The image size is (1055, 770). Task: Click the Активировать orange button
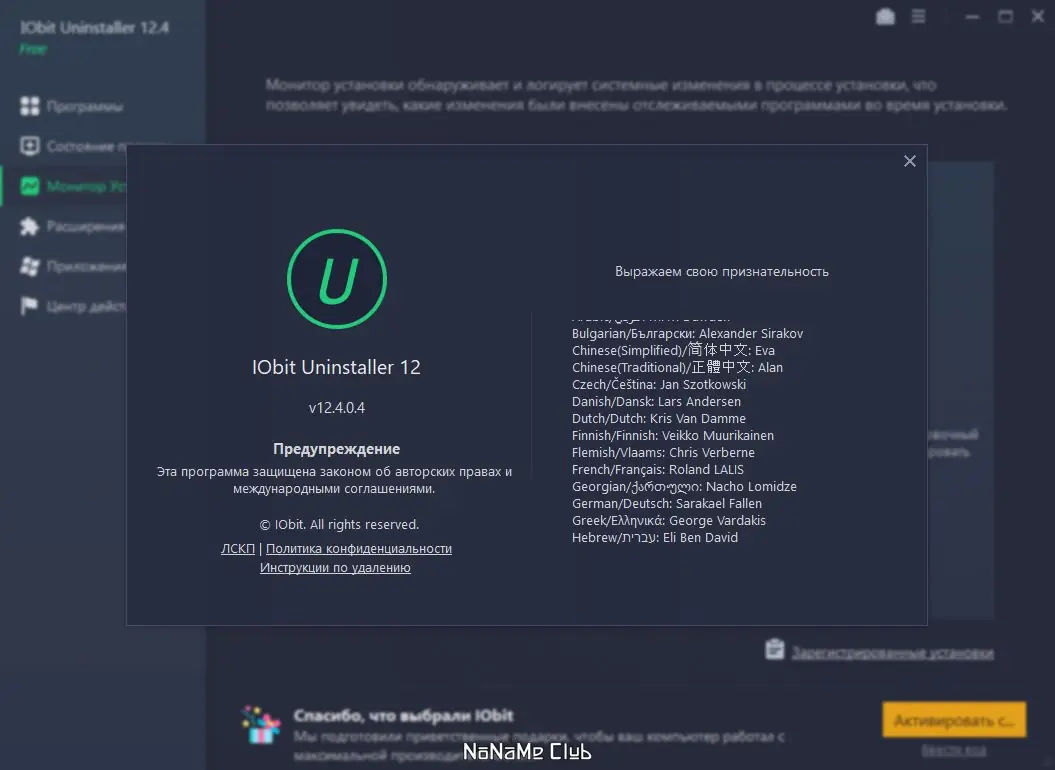(954, 720)
